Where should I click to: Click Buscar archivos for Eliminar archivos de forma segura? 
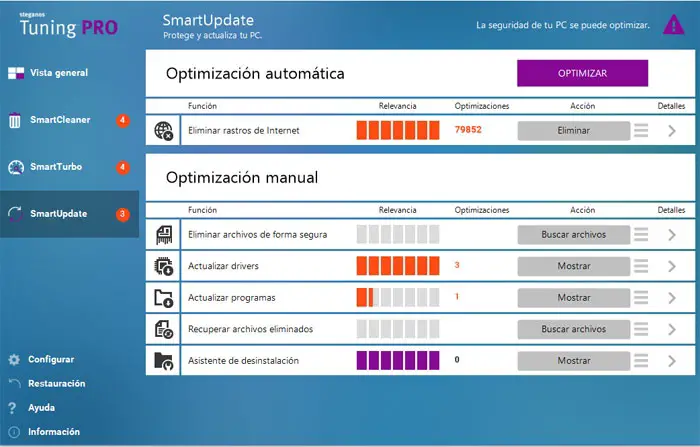pyautogui.click(x=574, y=234)
